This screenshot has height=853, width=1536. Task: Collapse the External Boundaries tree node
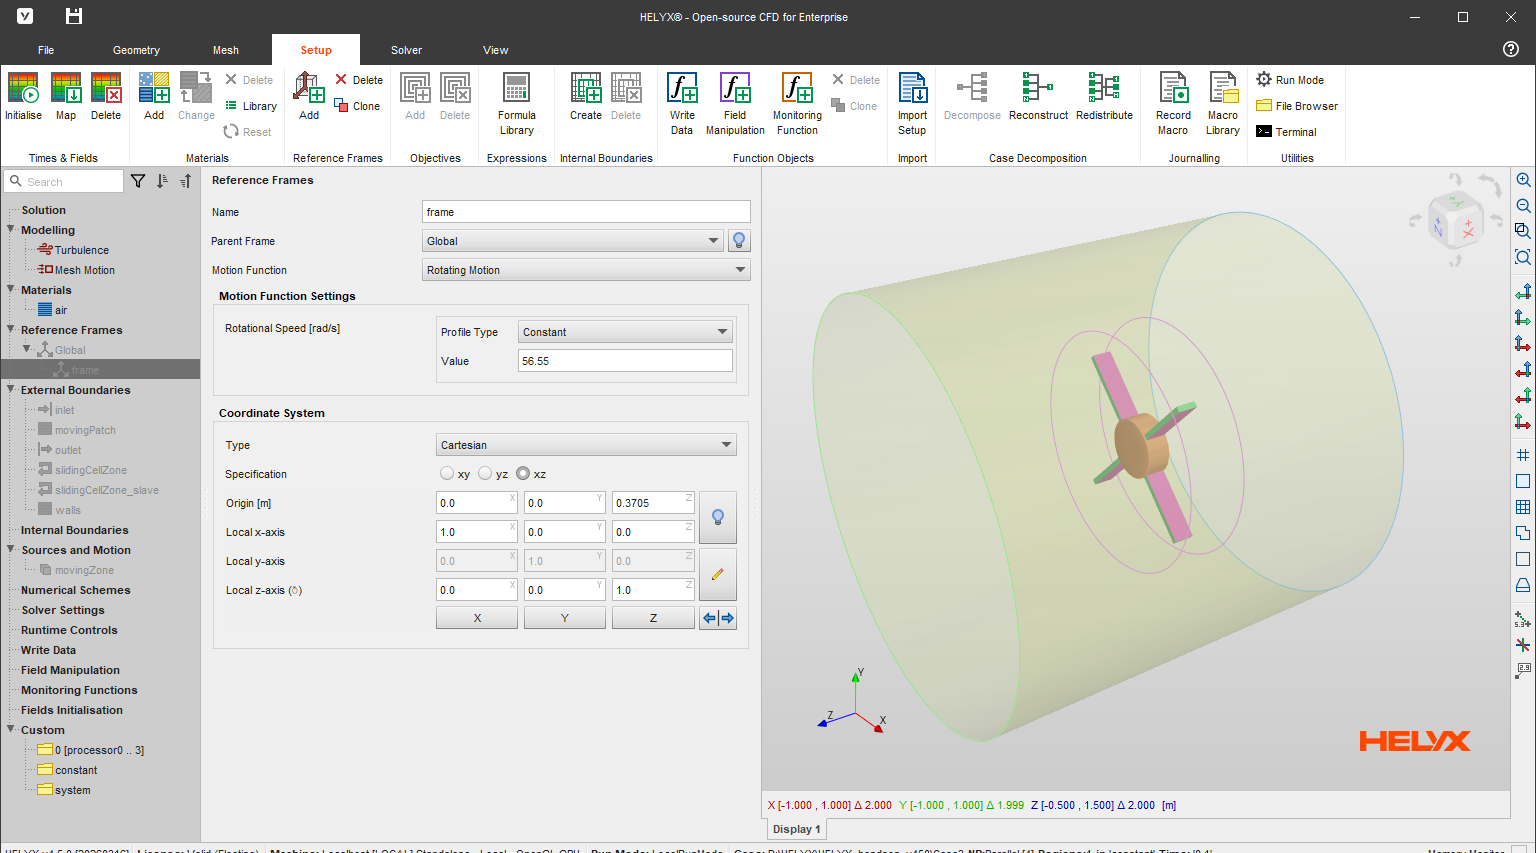[x=11, y=390]
